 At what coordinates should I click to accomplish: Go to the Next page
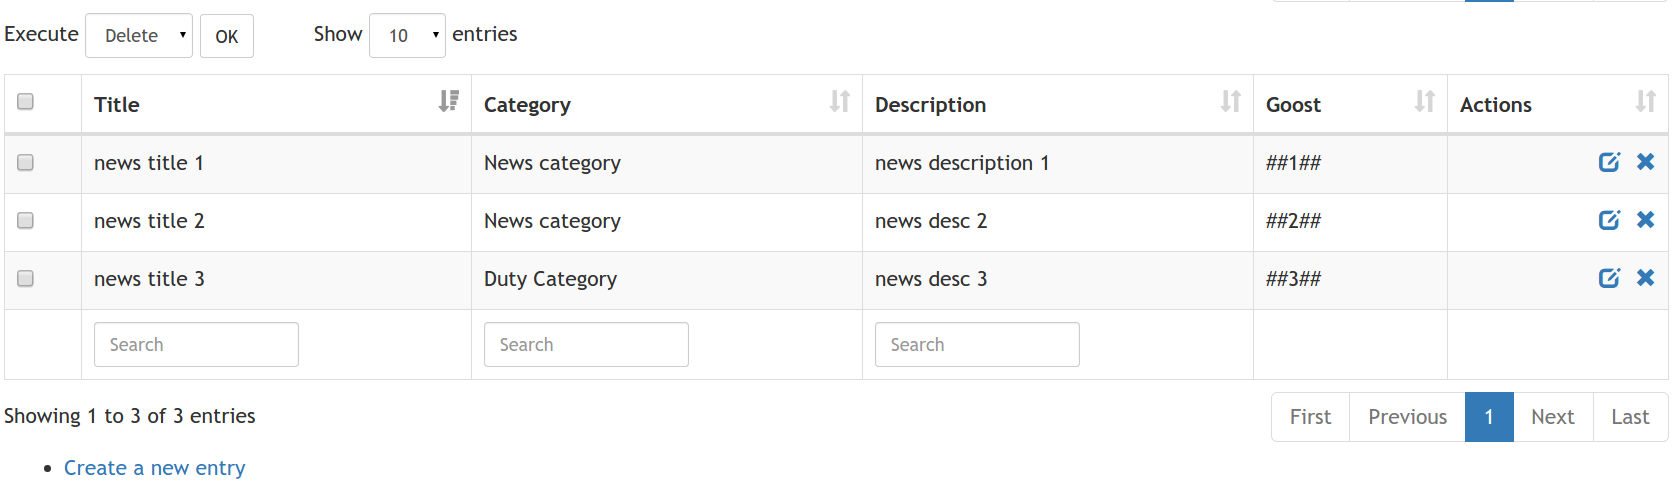(x=1552, y=417)
